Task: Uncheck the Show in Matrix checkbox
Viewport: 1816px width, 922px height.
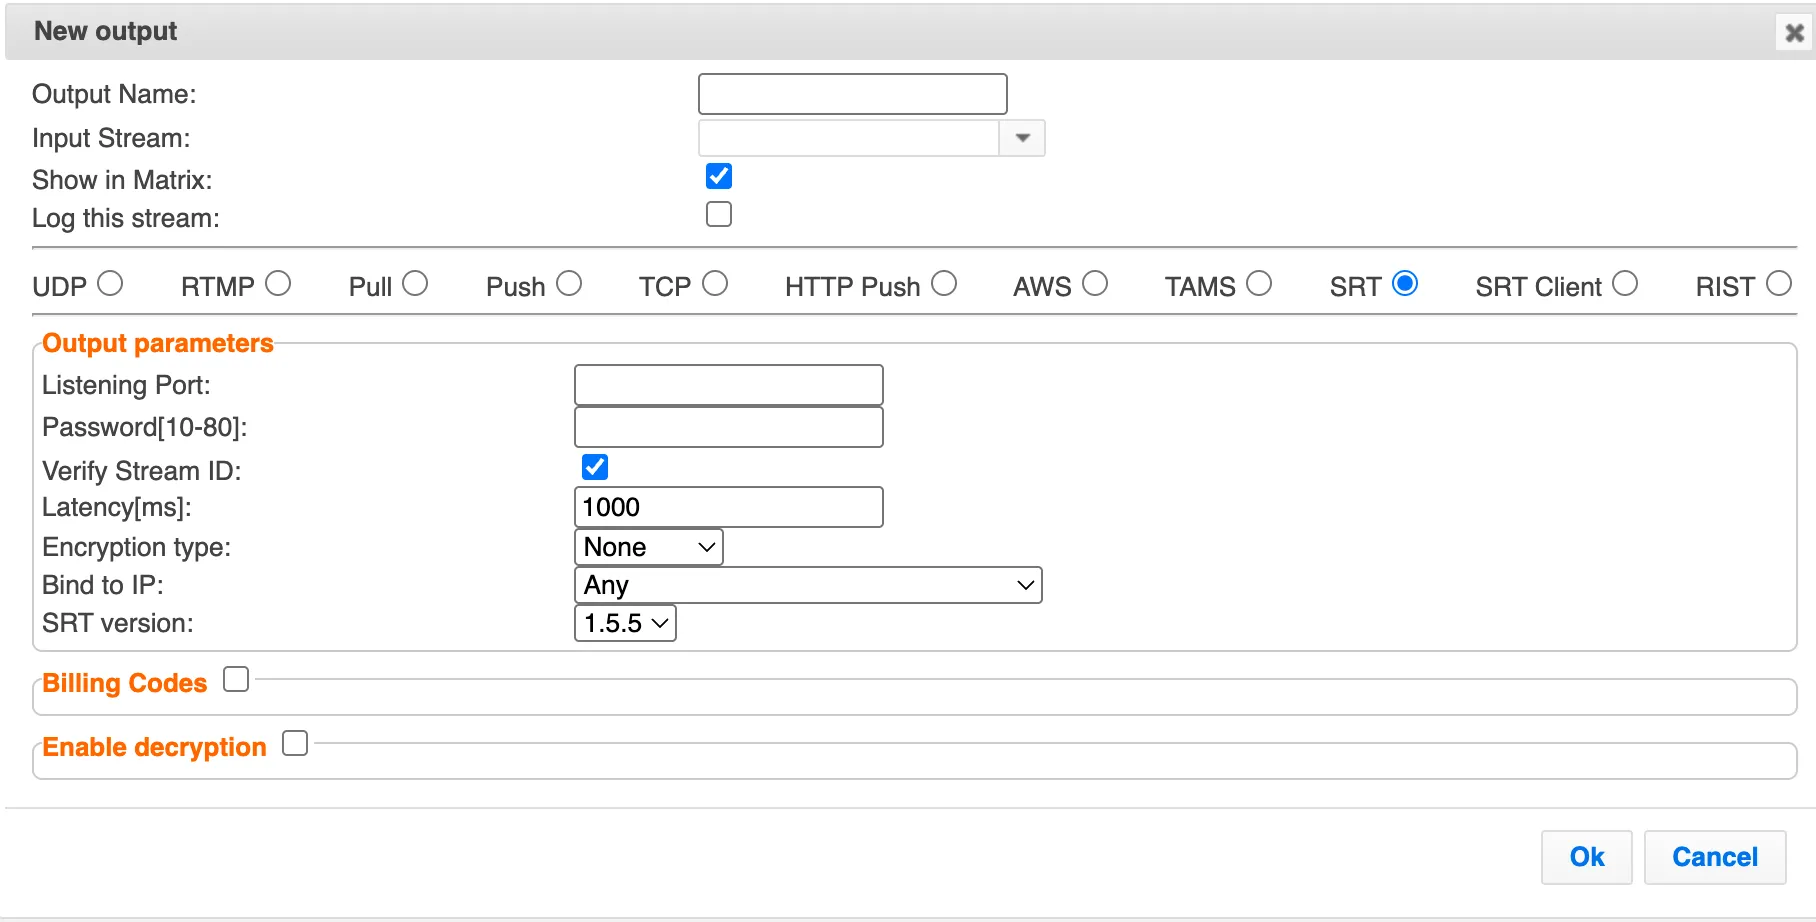Action: pyautogui.click(x=719, y=176)
